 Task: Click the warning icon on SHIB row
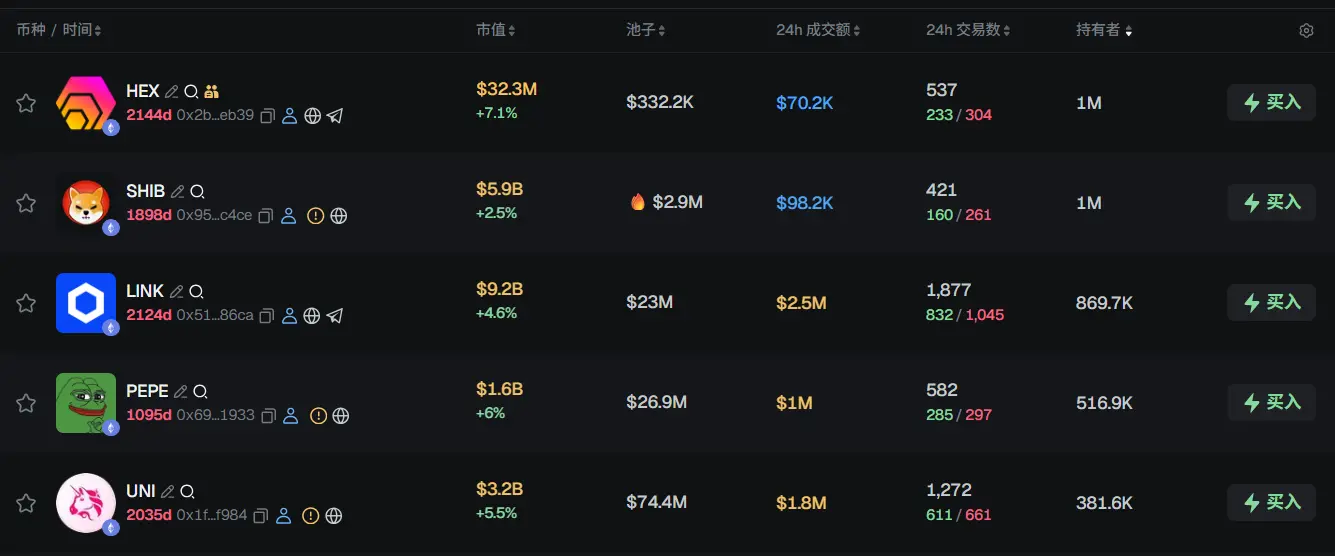tap(315, 216)
